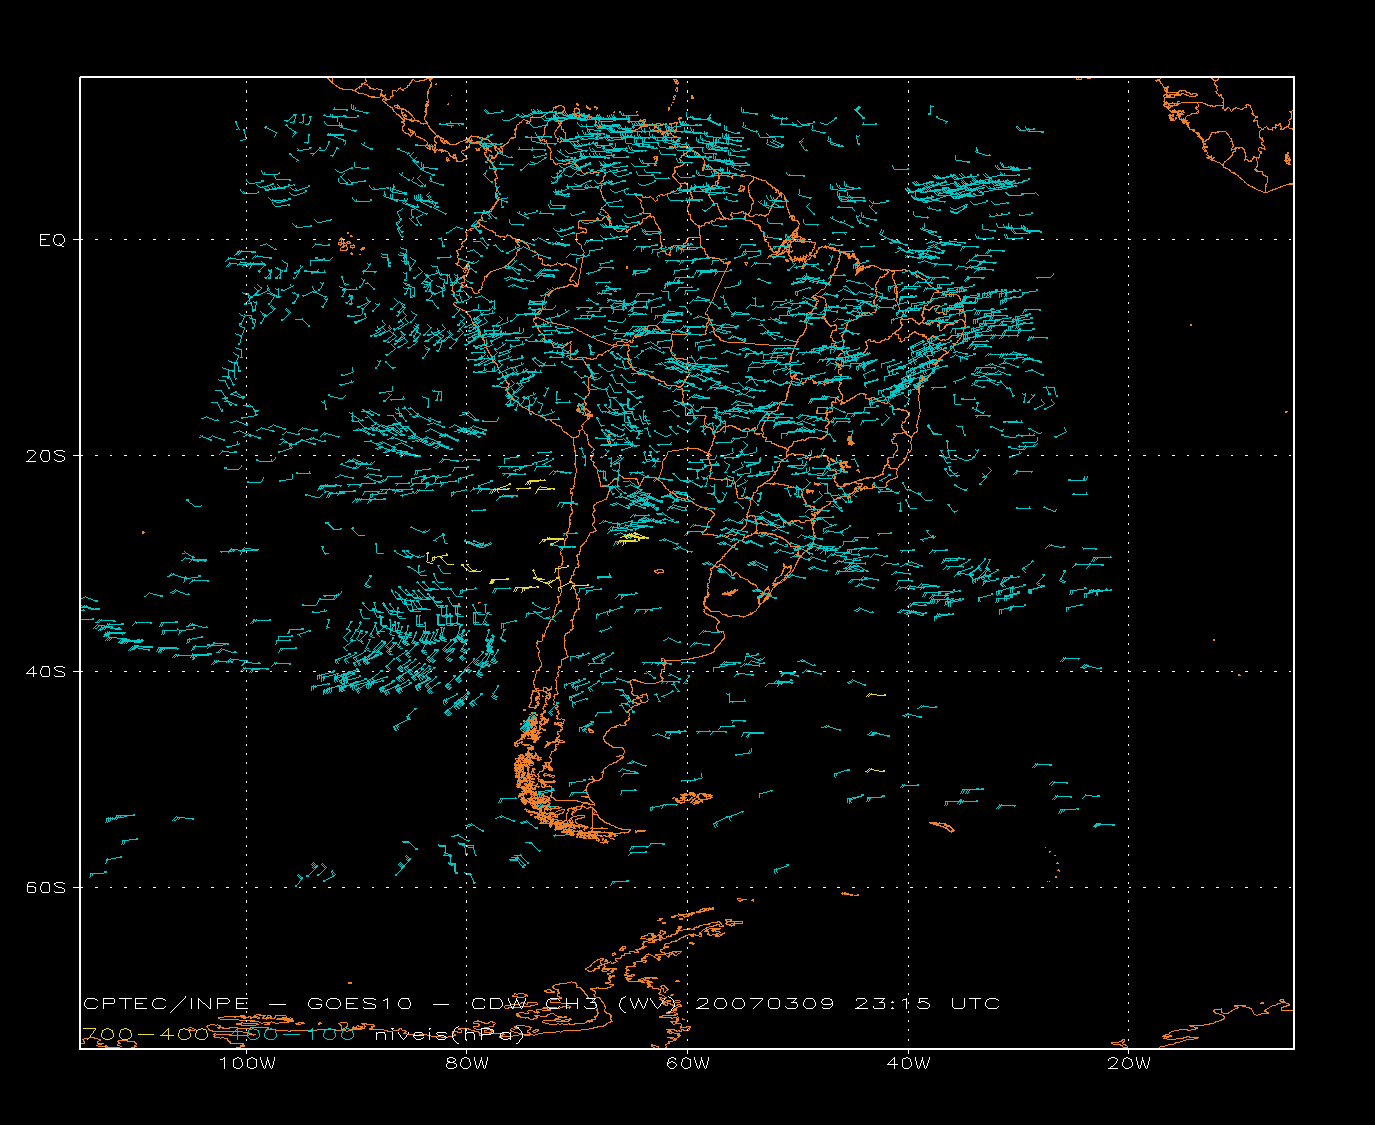Click the 80W longitude label
1375x1125 pixels.
(468, 1063)
